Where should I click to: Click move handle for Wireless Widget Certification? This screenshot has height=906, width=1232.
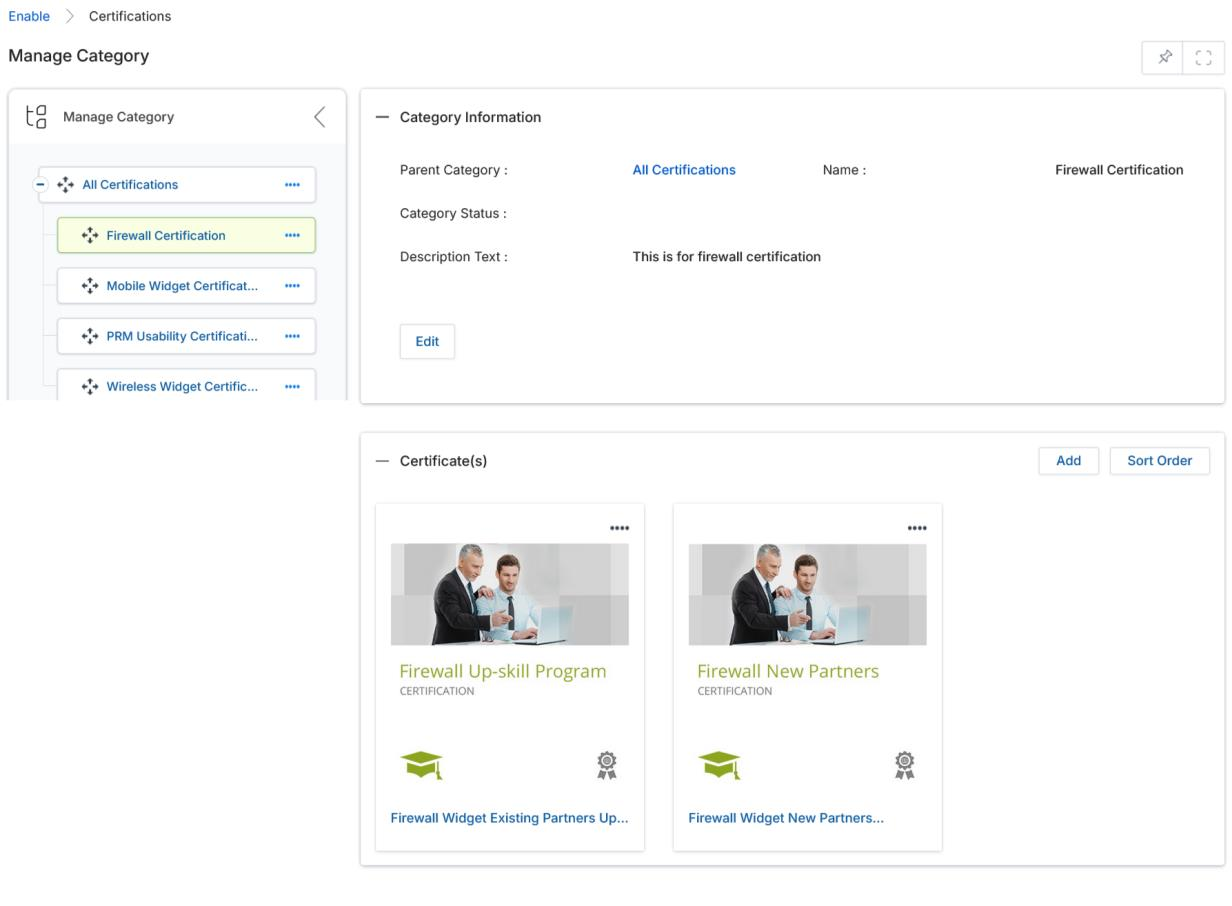90,387
